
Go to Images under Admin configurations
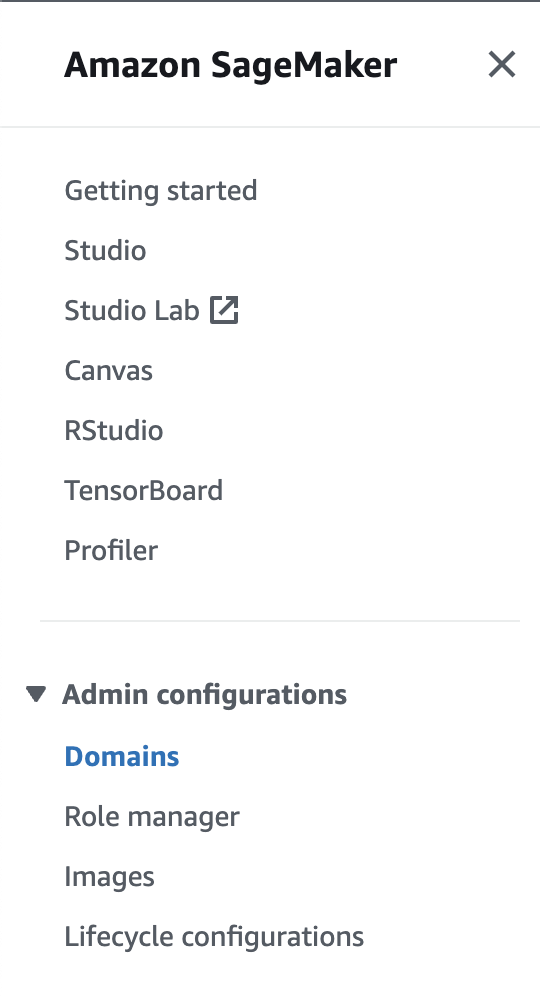[x=109, y=877]
